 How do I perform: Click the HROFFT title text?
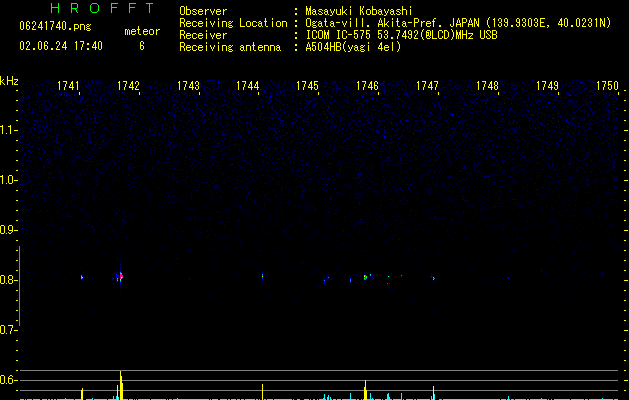[x=102, y=8]
